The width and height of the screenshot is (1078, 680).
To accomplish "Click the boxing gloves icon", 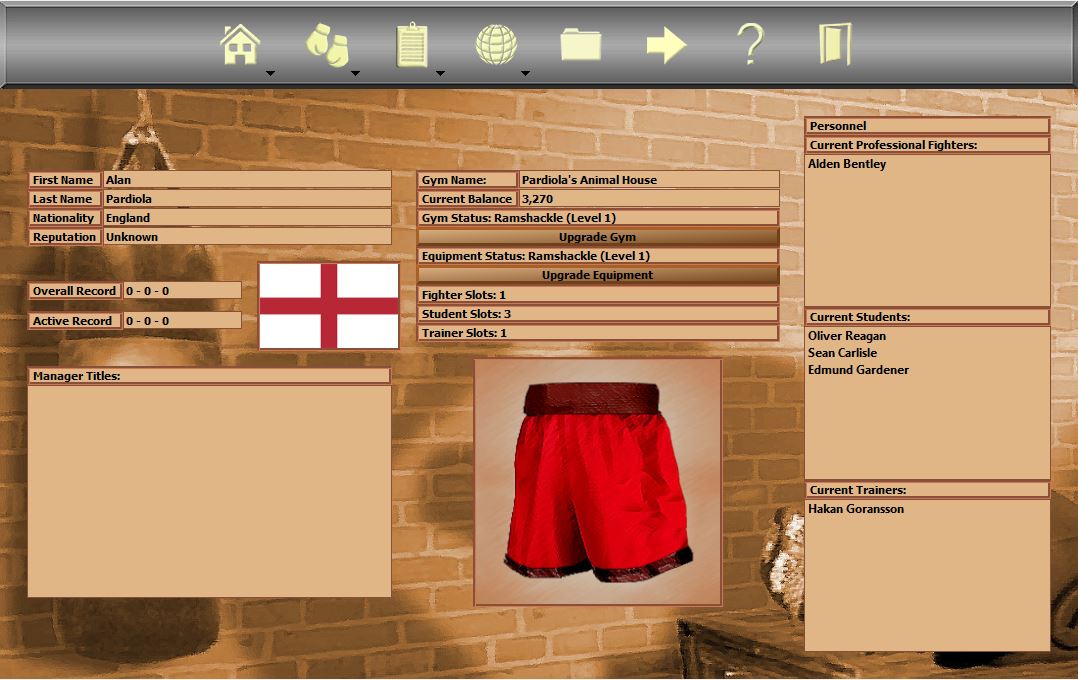I will pyautogui.click(x=327, y=45).
